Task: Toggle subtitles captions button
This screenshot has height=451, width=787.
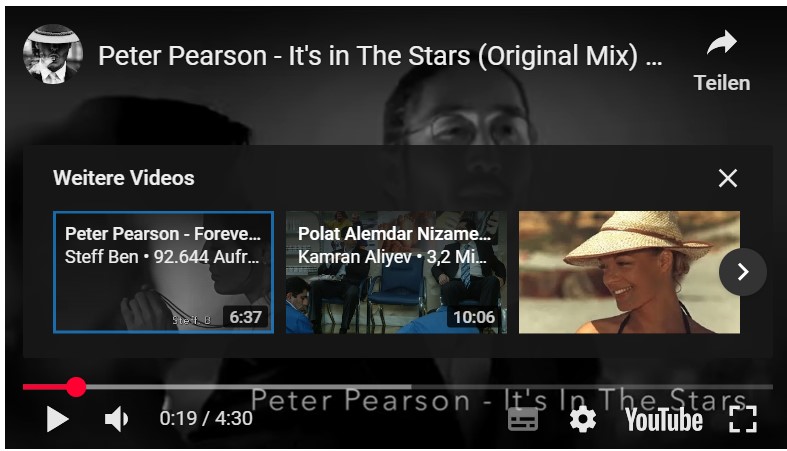Action: 522,419
